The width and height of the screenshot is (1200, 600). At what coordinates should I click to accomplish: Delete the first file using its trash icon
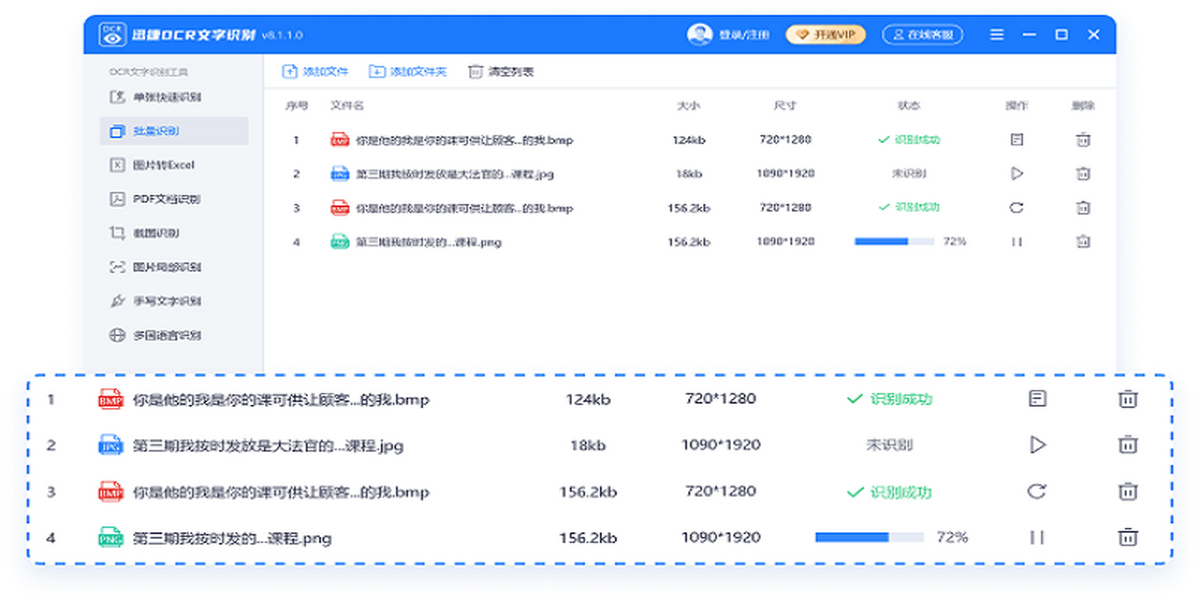coord(1082,140)
